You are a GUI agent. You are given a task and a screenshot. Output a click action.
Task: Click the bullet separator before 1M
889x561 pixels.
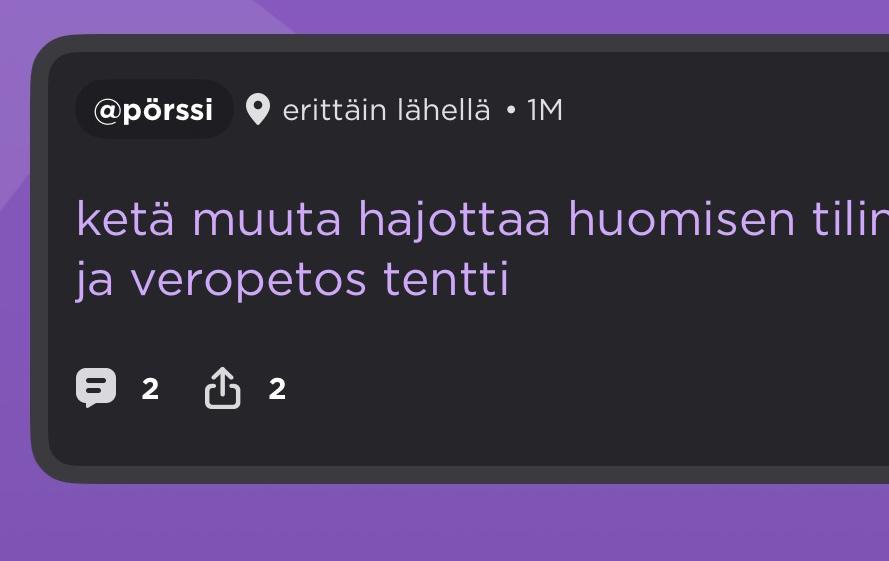click(x=511, y=111)
